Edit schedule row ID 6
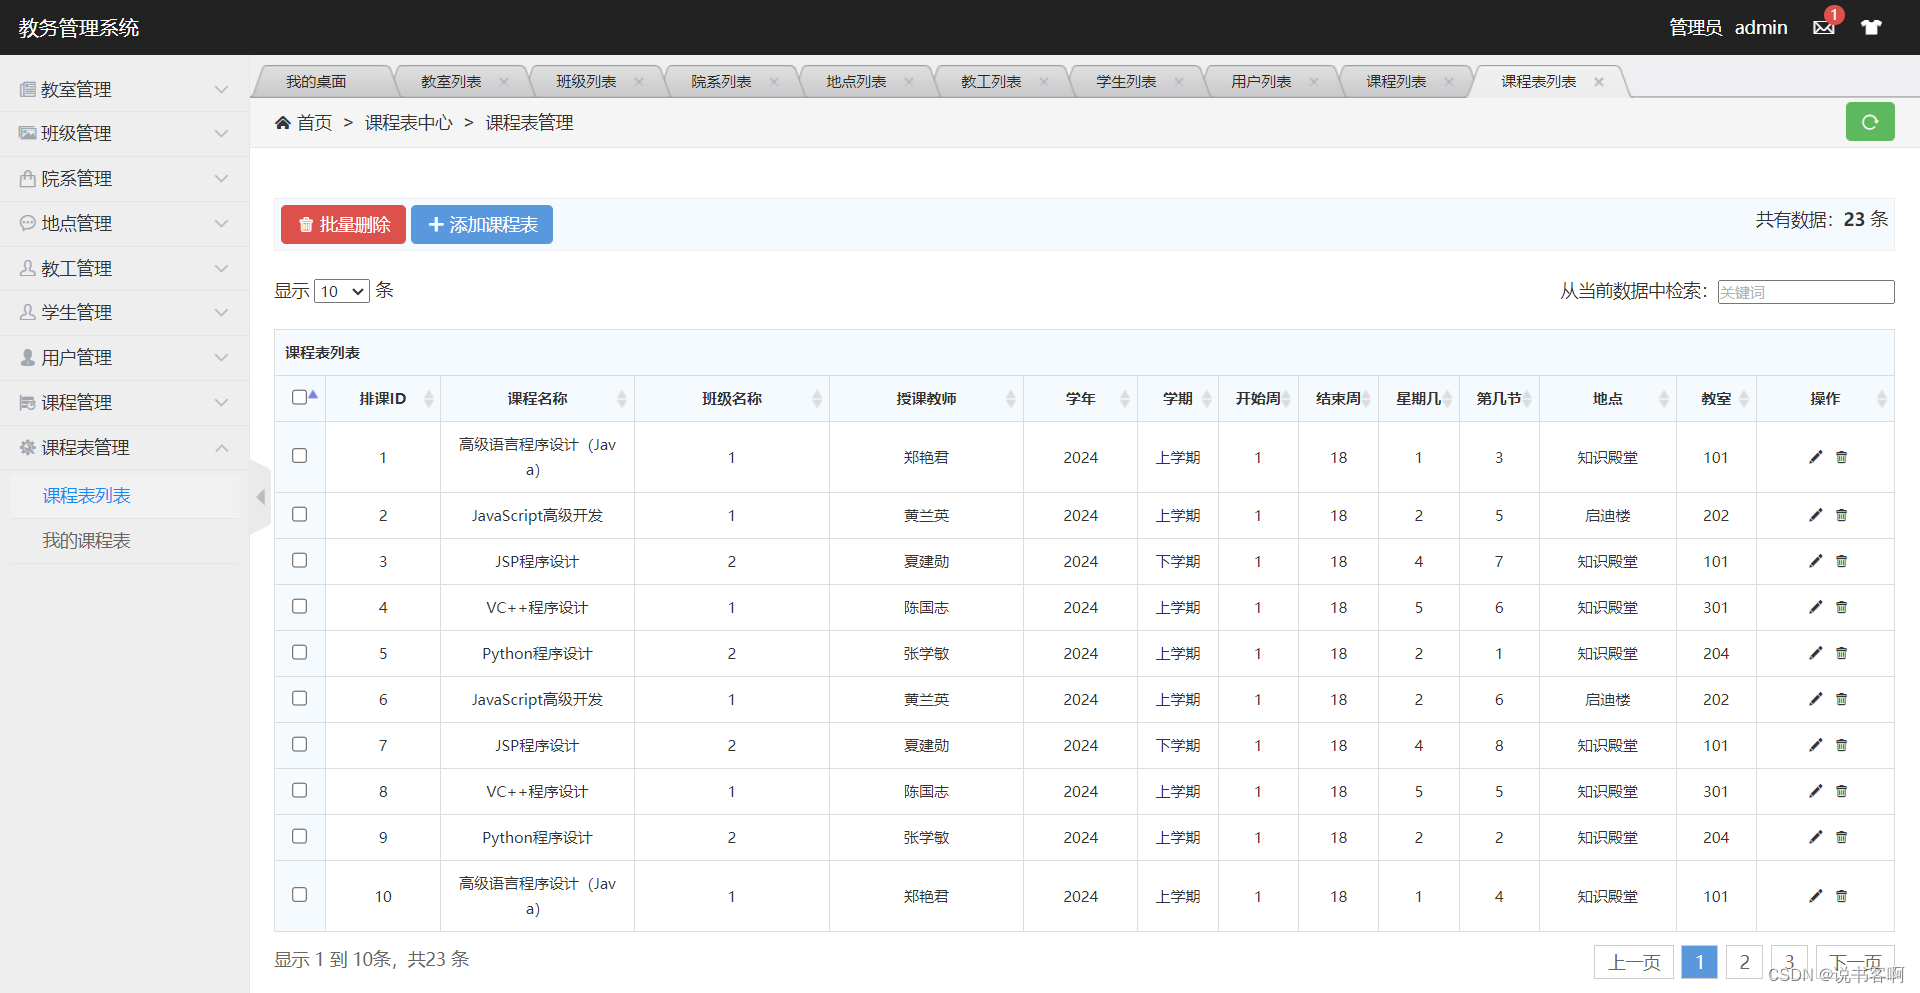The height and width of the screenshot is (993, 1920). (x=1816, y=699)
